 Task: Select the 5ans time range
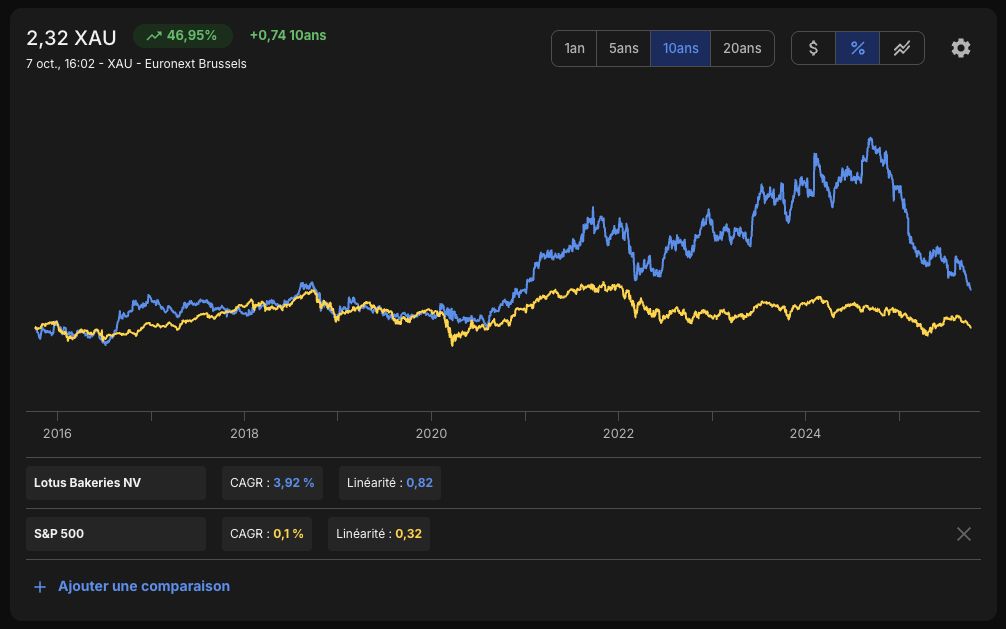point(623,48)
